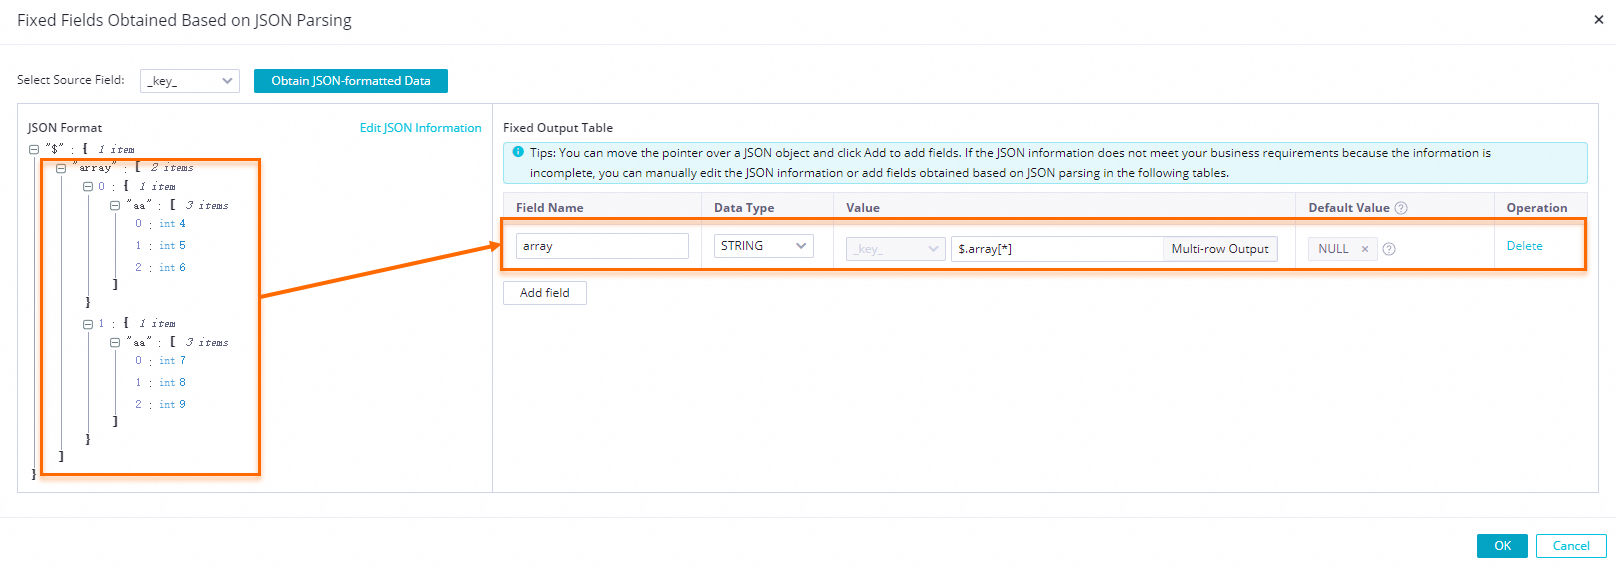
Task: Confirm with the OK button
Action: 1502,546
